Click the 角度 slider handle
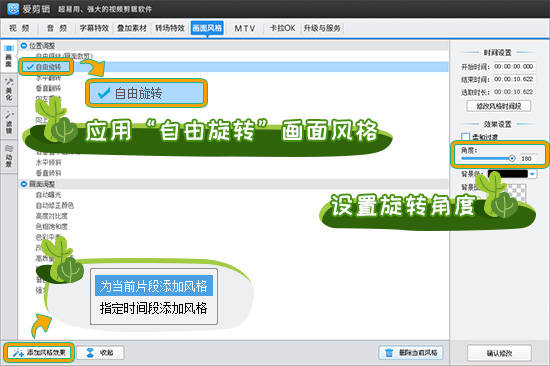The image size is (550, 366). tap(512, 159)
